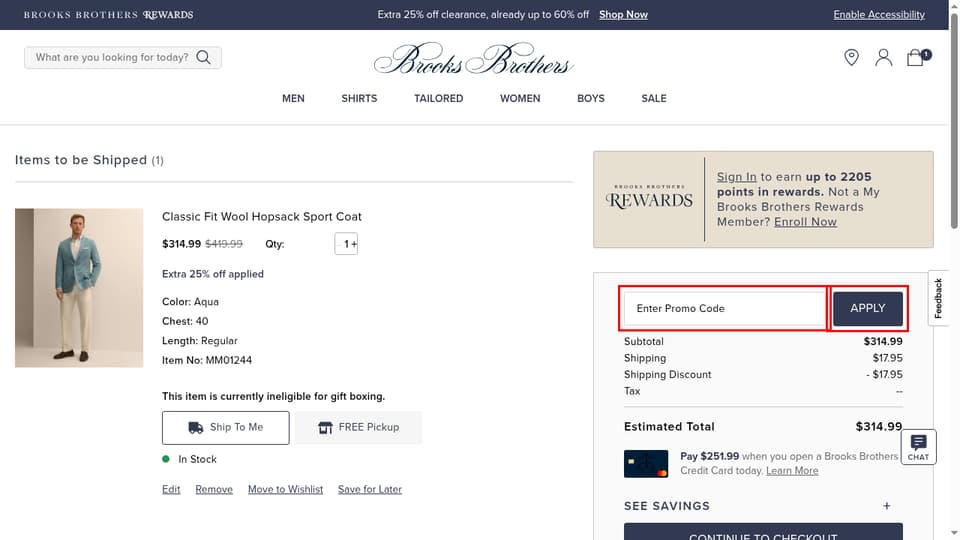
Task: Click the Enroll Now link
Action: [805, 222]
